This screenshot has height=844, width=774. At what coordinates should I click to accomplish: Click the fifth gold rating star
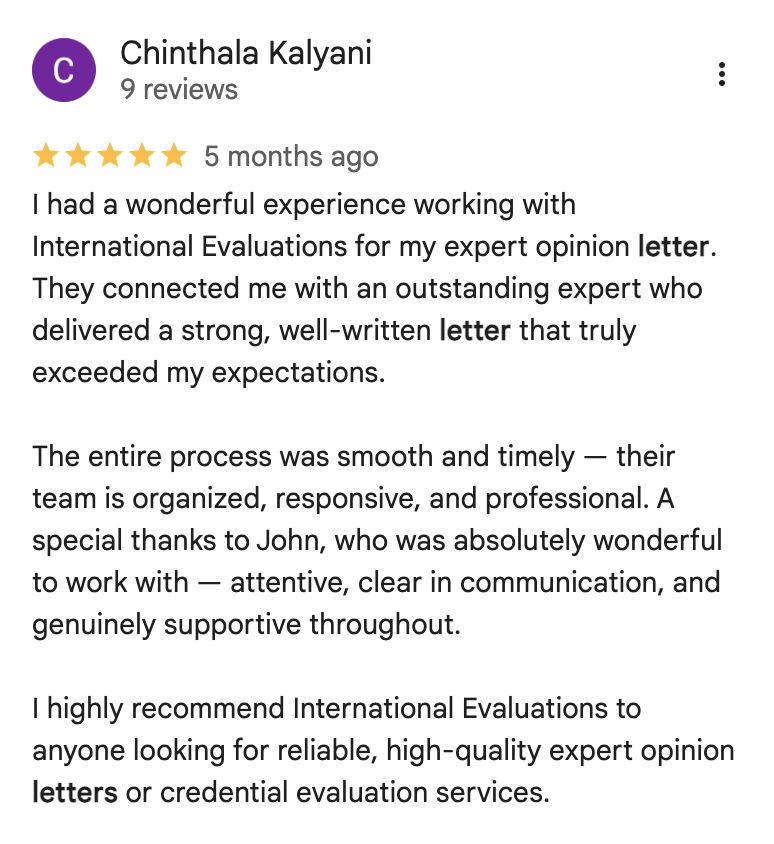click(x=174, y=156)
